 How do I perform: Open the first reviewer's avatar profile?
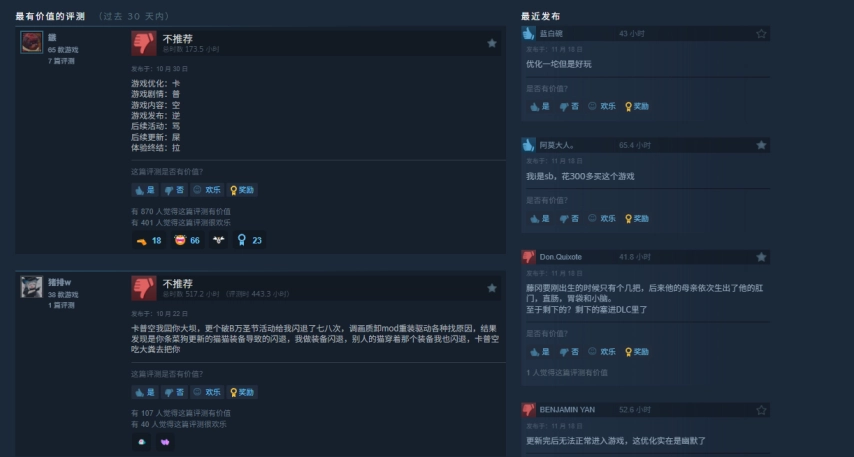pyautogui.click(x=32, y=42)
